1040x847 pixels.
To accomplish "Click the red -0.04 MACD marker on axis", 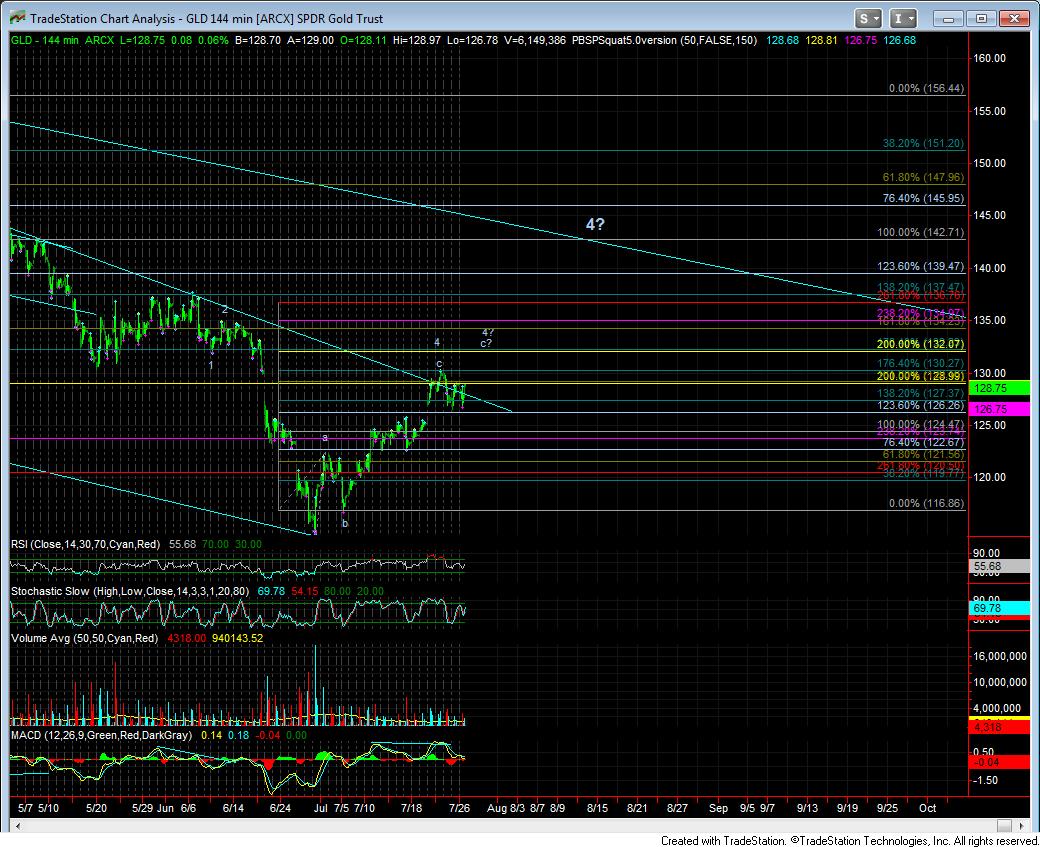I will click(1000, 762).
